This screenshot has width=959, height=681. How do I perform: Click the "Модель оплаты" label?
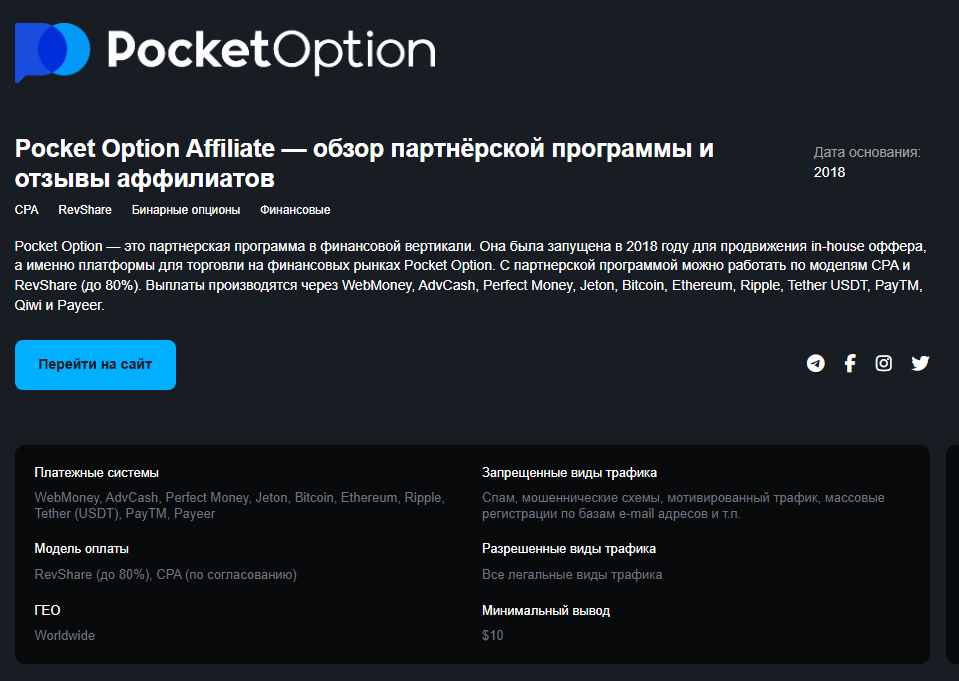pyautogui.click(x=81, y=549)
